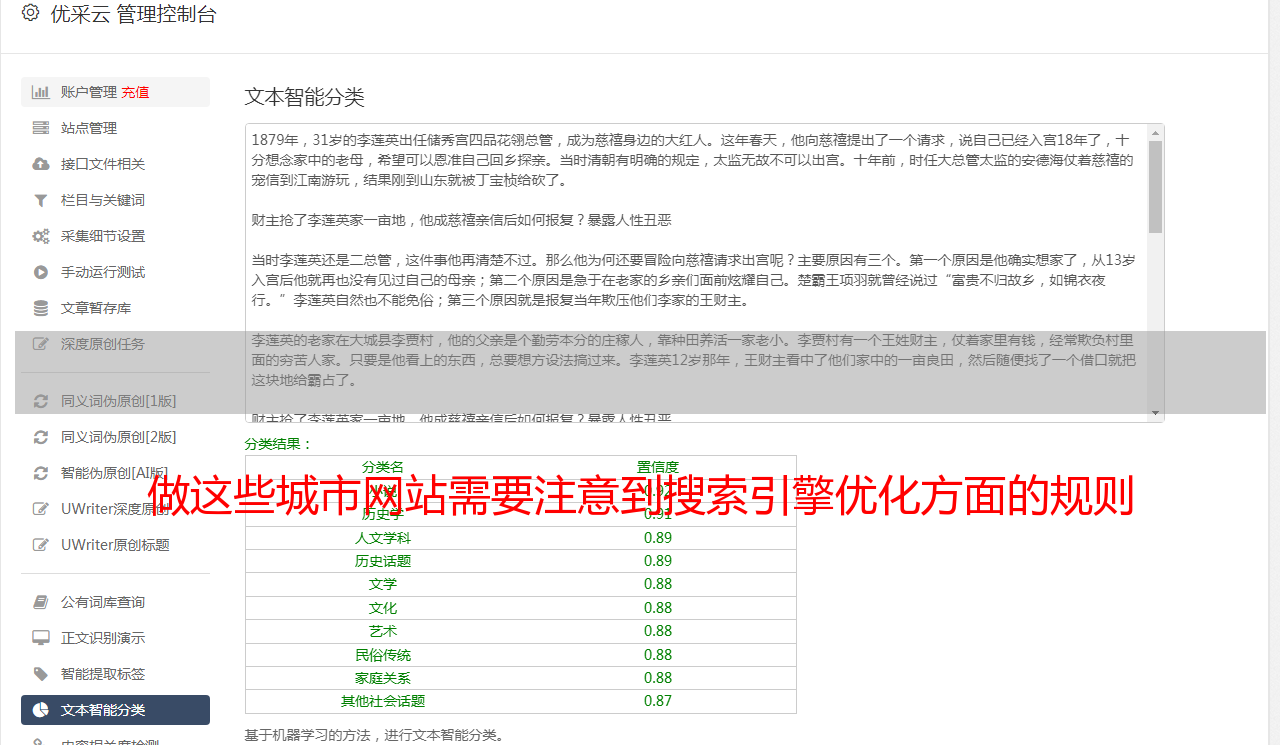Click the red 充值 recharge link

tap(135, 92)
